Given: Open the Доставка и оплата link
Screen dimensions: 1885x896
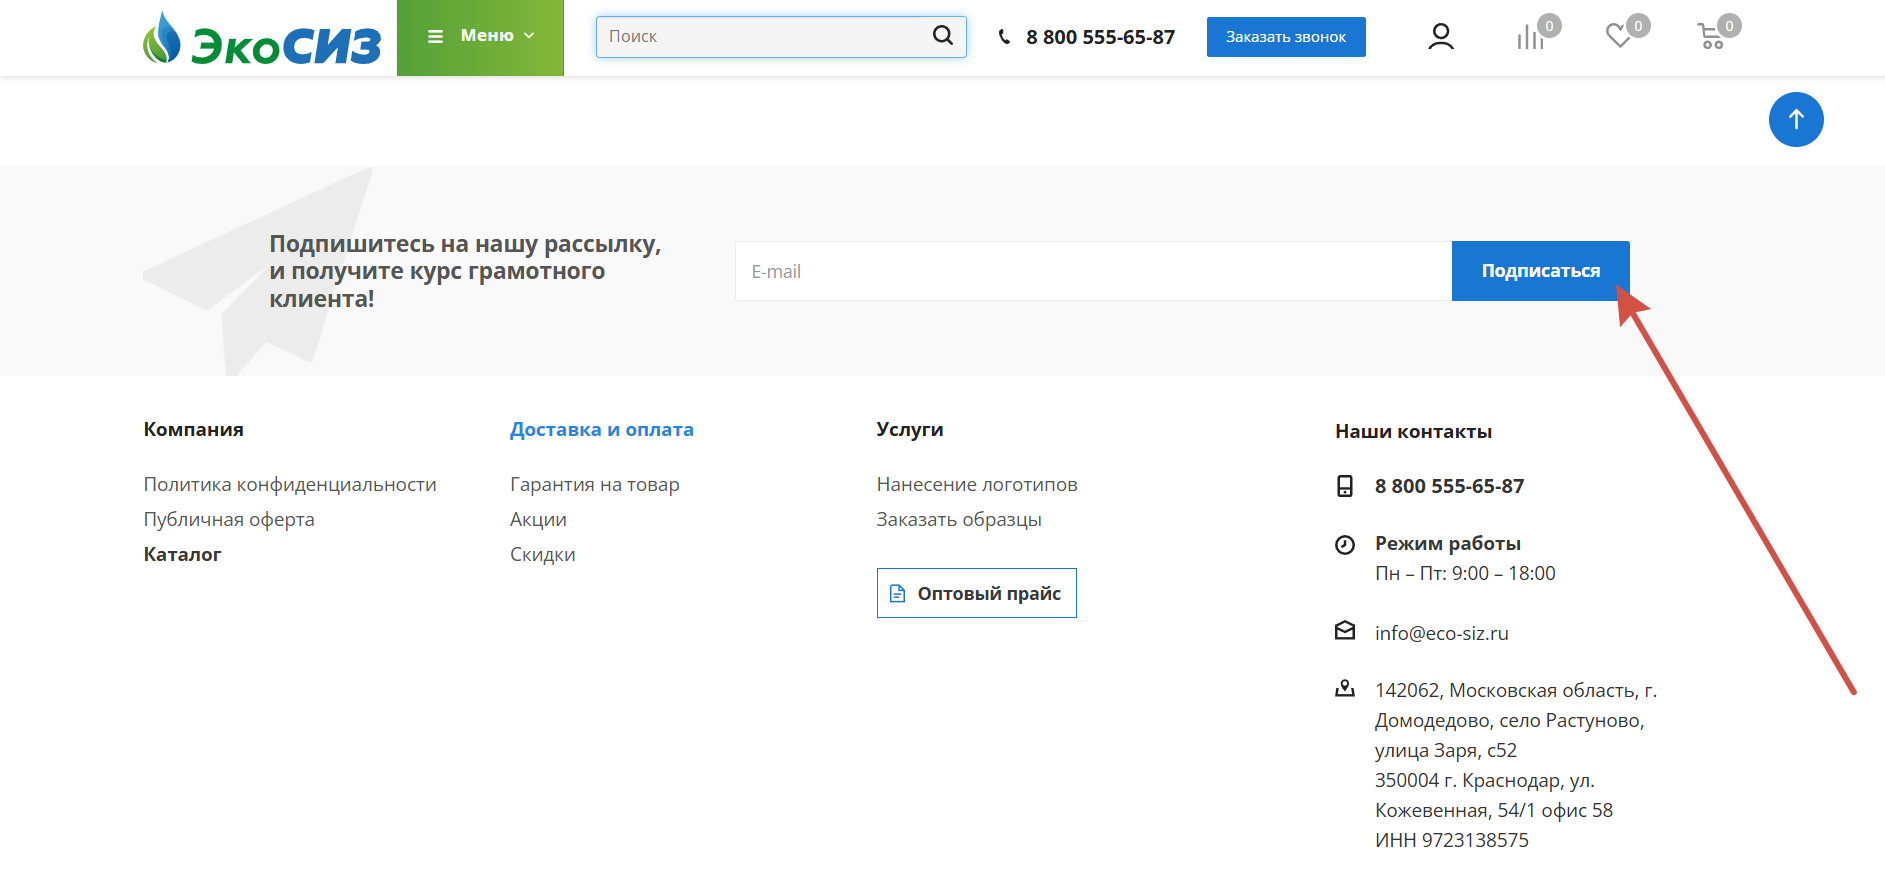Looking at the screenshot, I should [x=602, y=429].
